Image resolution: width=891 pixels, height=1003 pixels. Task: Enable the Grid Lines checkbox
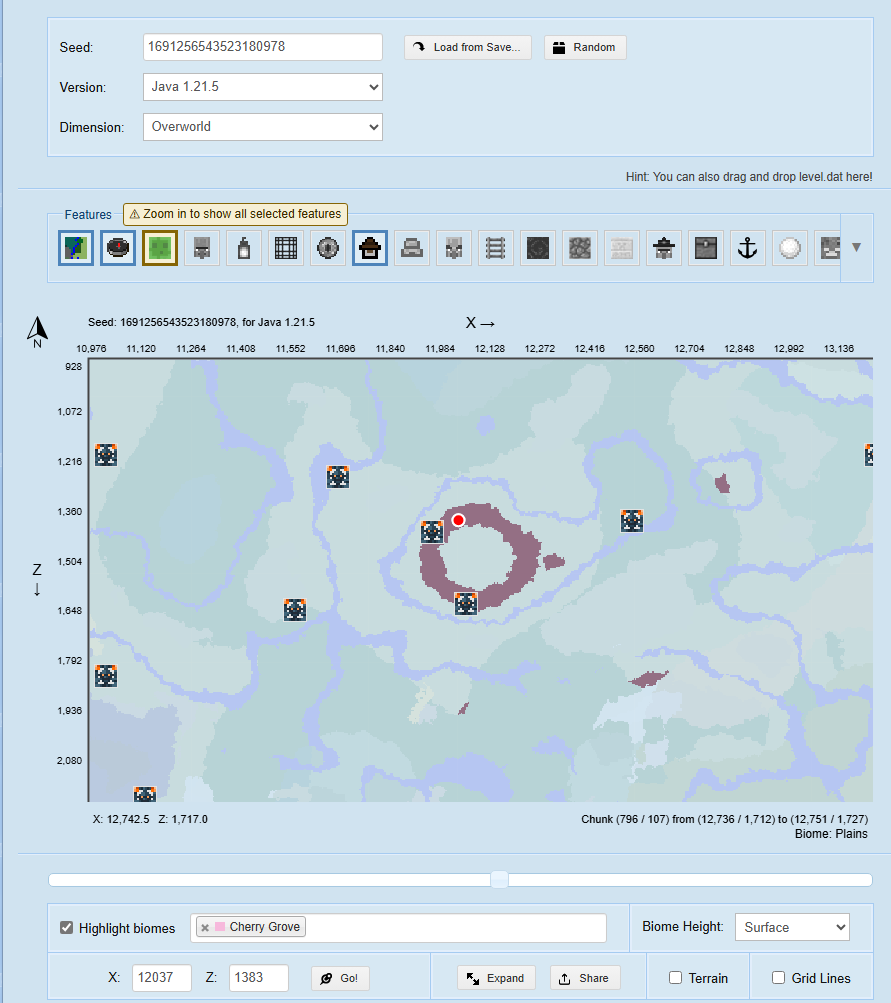(778, 977)
